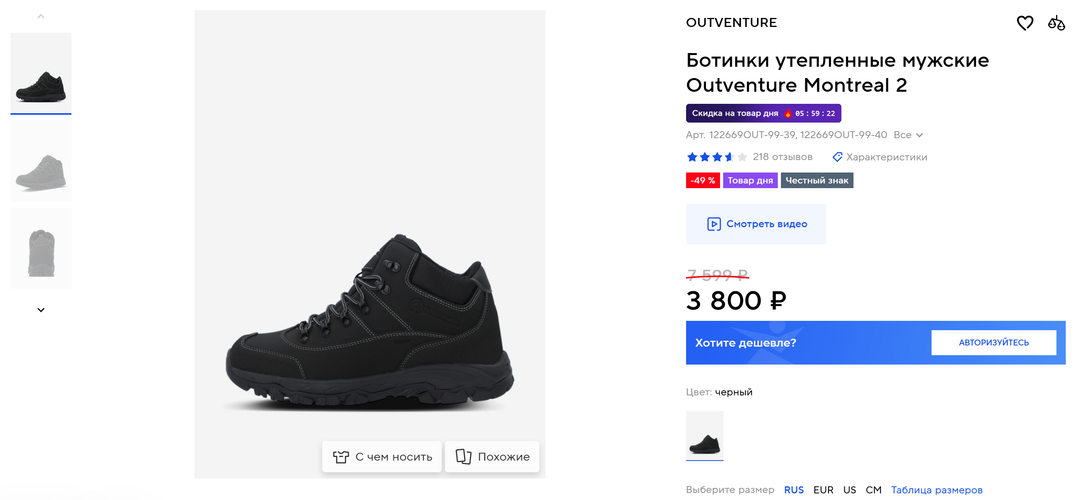This screenshot has width=1090, height=500.
Task: Select CM size system
Action: pyautogui.click(x=874, y=490)
